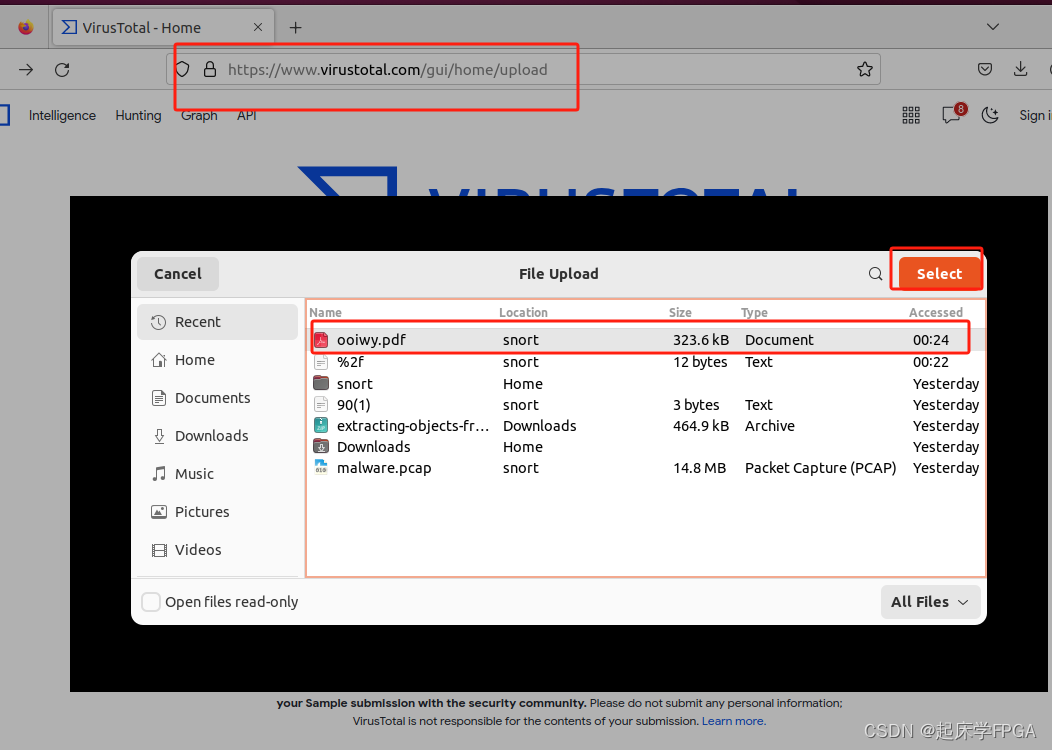Sort files by Location column header

coord(523,313)
